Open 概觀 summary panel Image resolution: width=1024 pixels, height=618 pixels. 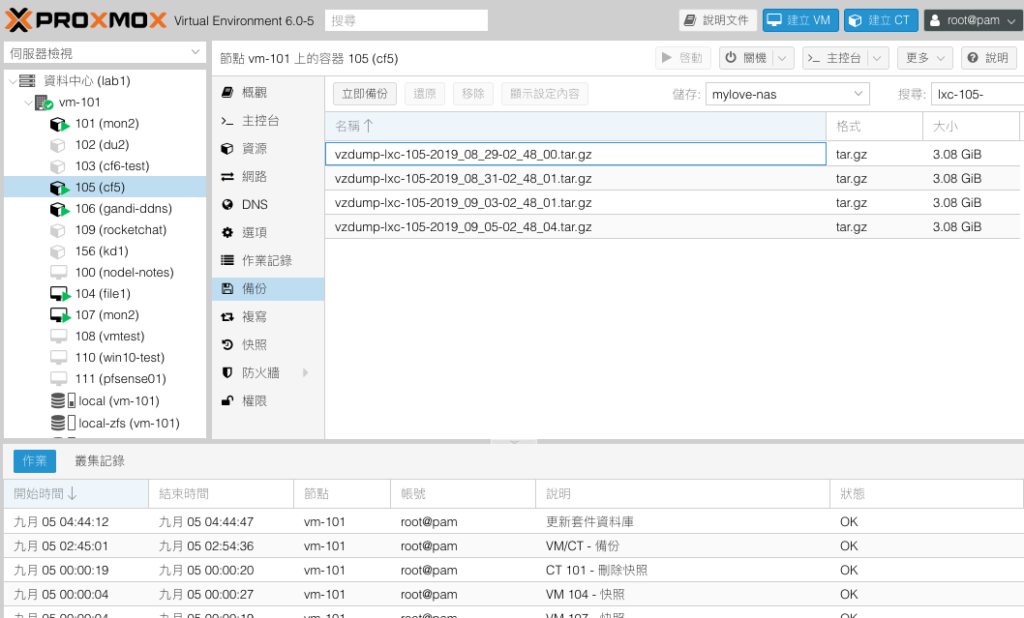268,92
